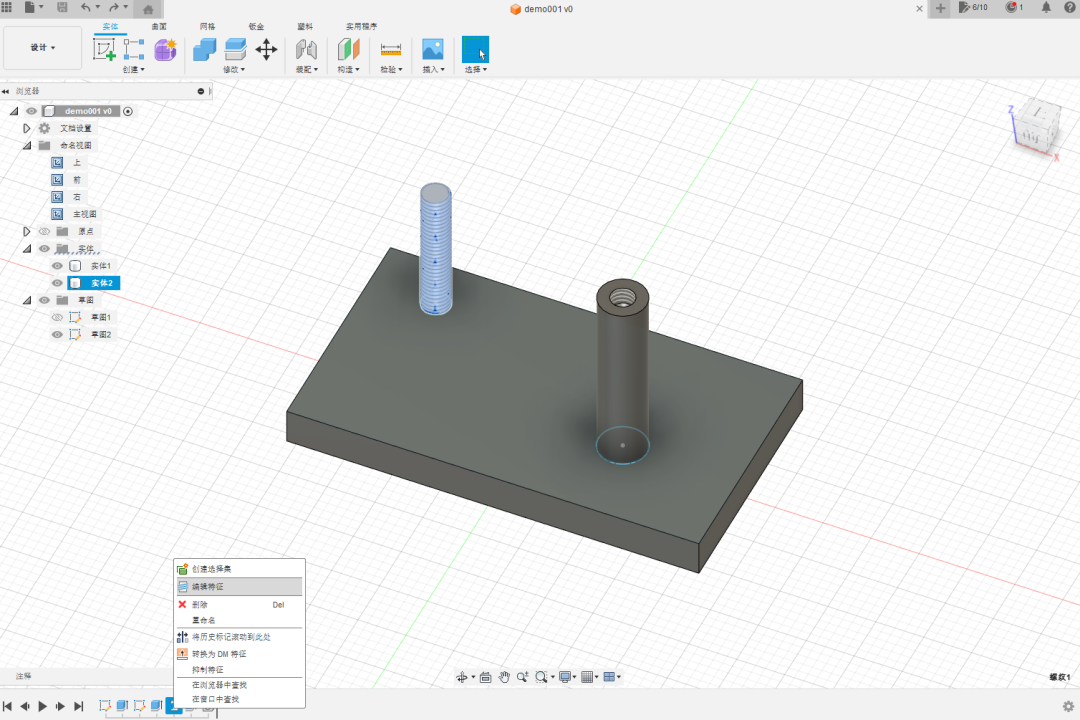Click the Create Form purple icon

[x=165, y=50]
